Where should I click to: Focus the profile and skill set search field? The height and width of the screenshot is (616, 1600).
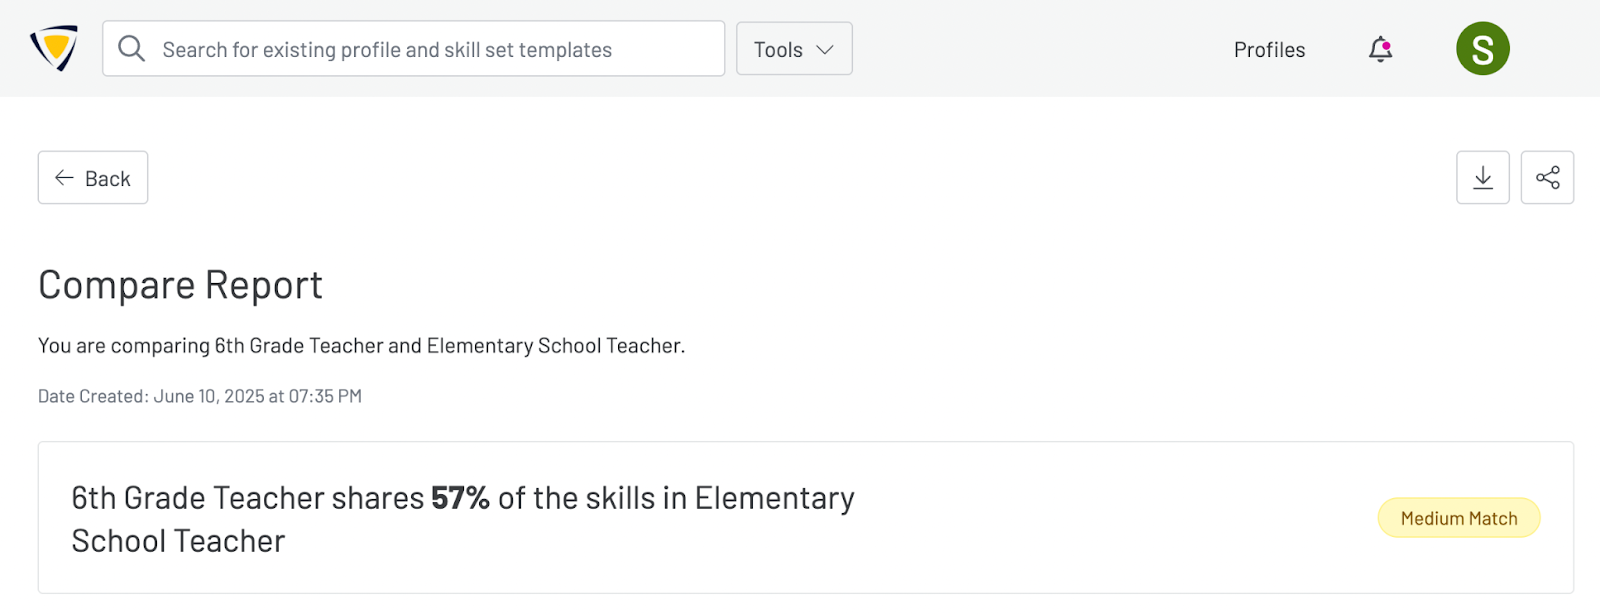pyautogui.click(x=420, y=49)
